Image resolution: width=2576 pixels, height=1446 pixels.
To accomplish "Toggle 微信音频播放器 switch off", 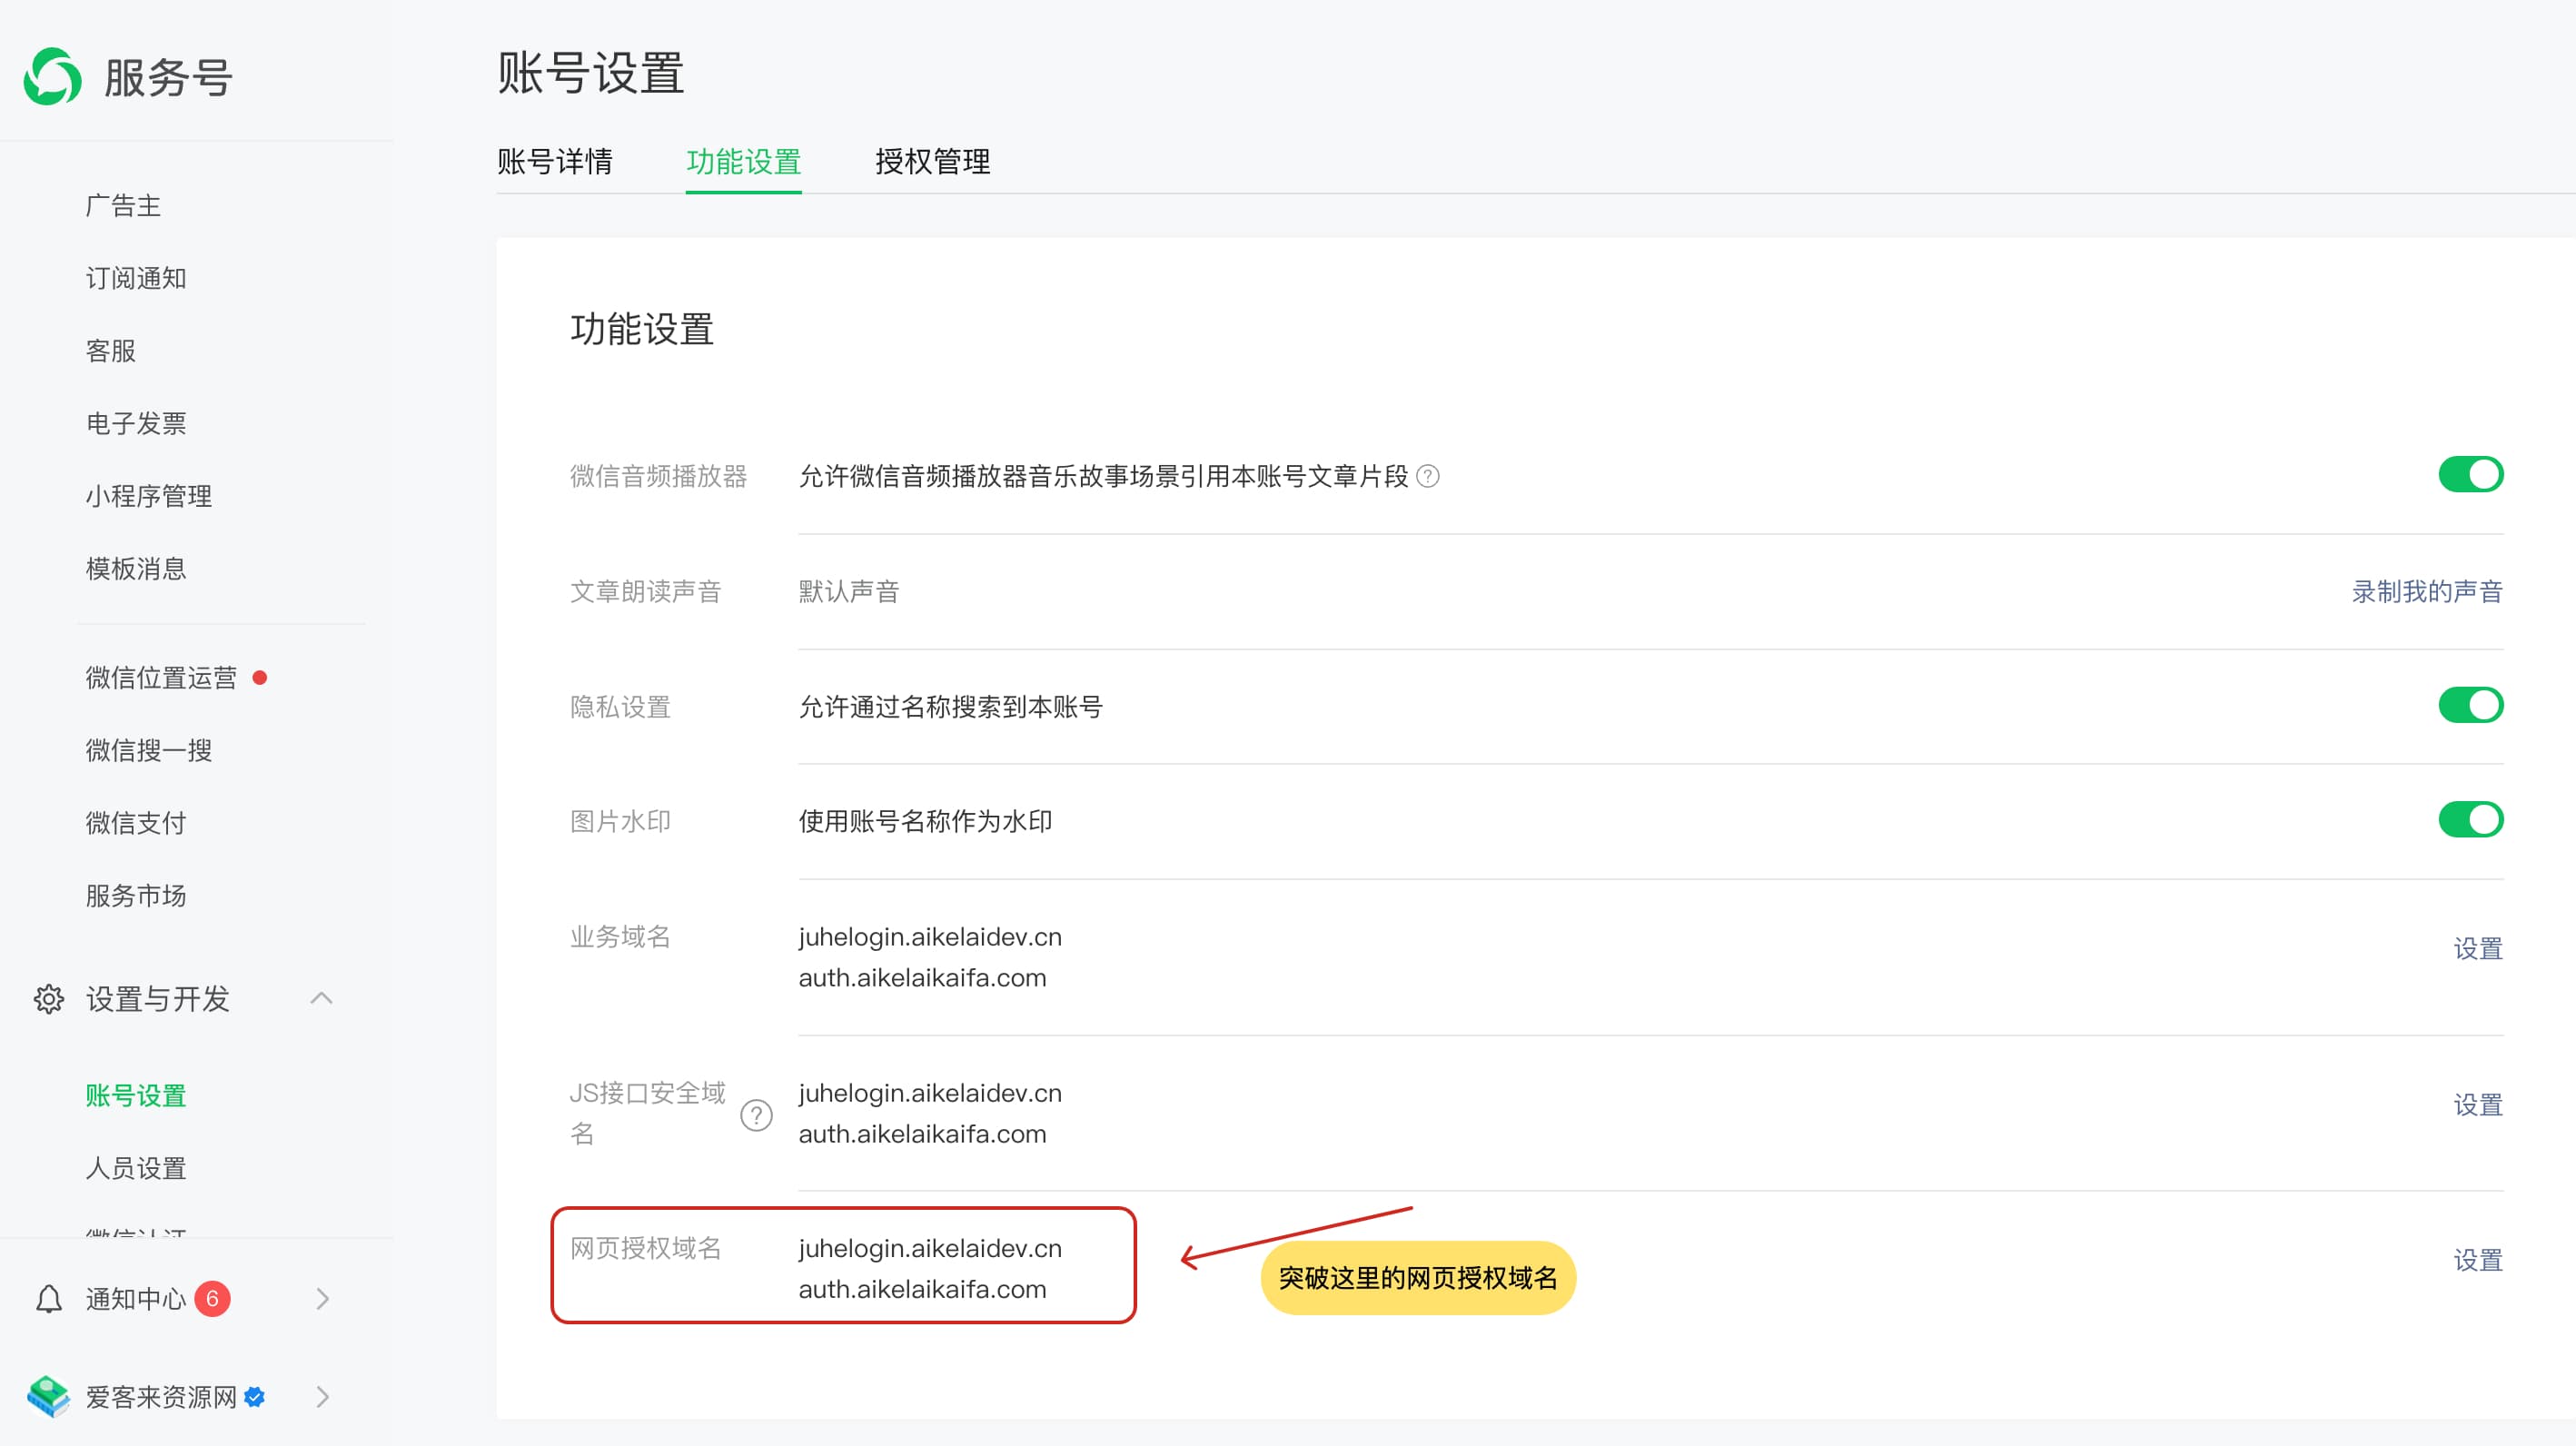I will (x=2470, y=474).
